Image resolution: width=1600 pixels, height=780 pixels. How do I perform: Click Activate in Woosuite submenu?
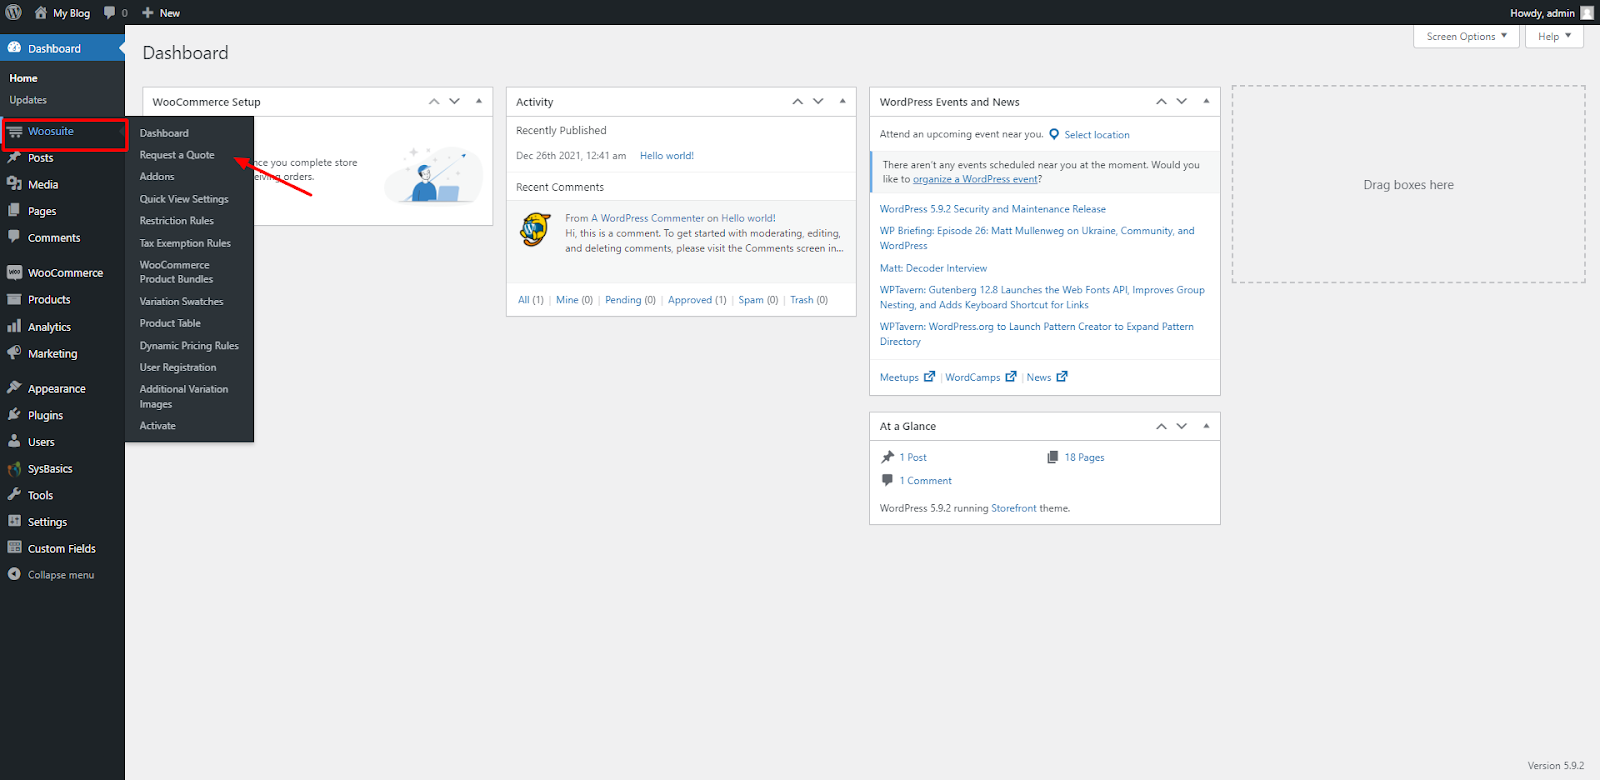click(158, 426)
